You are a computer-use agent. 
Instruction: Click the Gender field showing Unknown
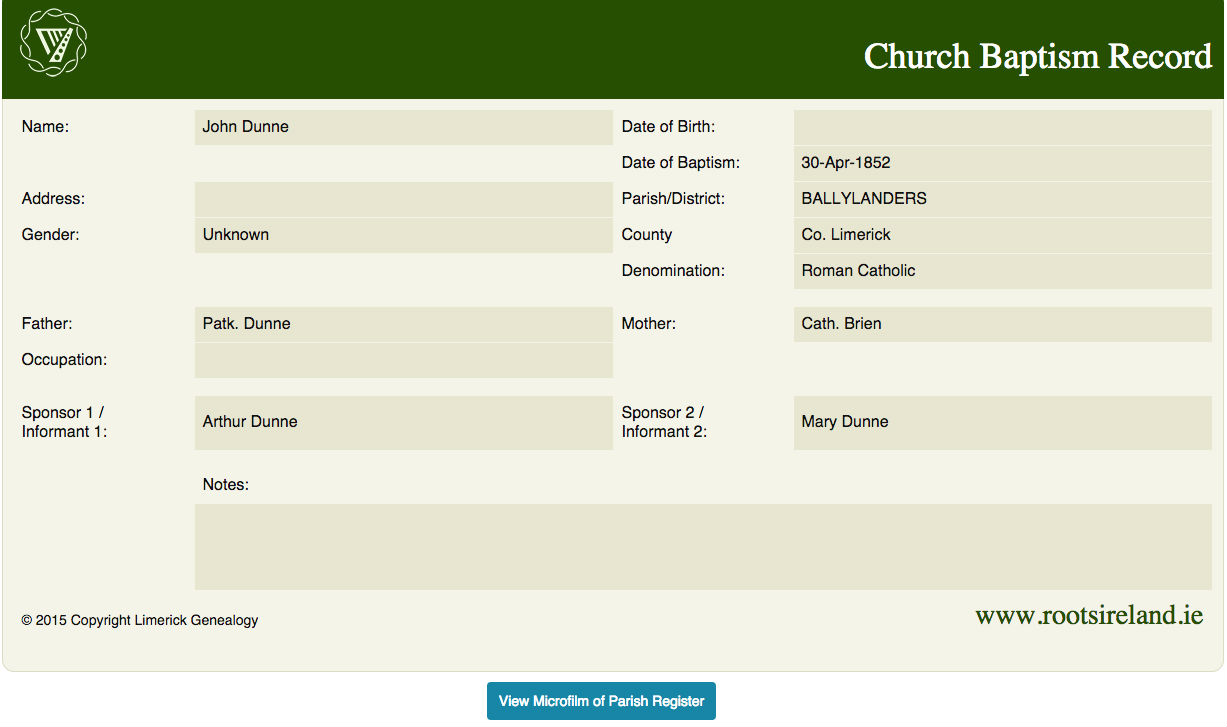point(403,235)
